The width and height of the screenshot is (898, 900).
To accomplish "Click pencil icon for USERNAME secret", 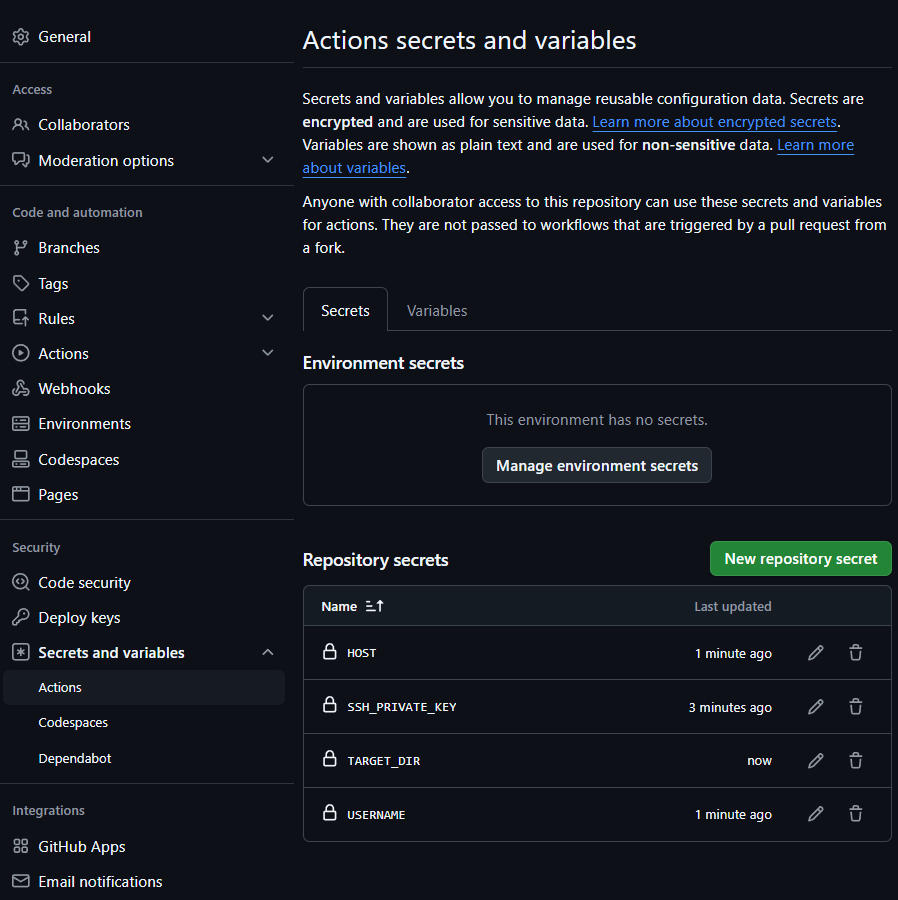I will pos(816,815).
